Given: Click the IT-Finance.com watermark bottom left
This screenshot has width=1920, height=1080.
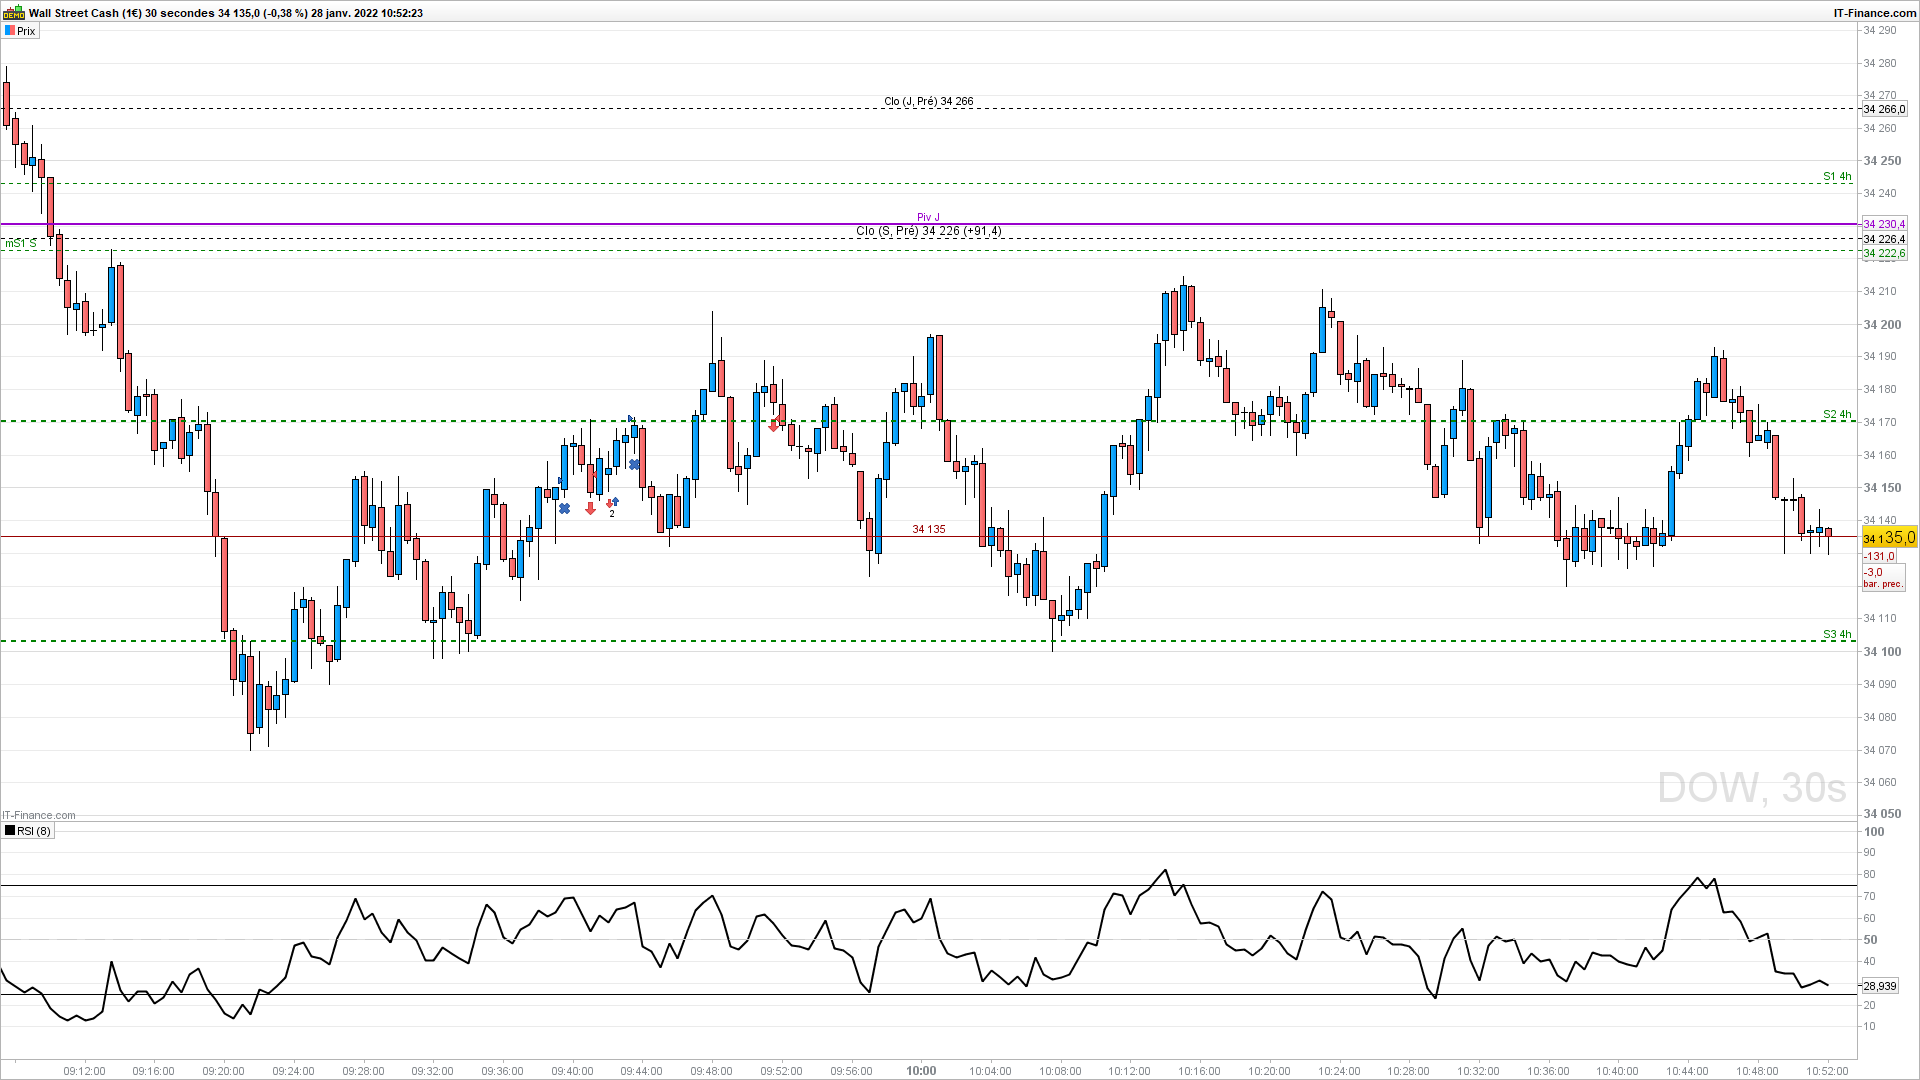Looking at the screenshot, I should pos(39,815).
